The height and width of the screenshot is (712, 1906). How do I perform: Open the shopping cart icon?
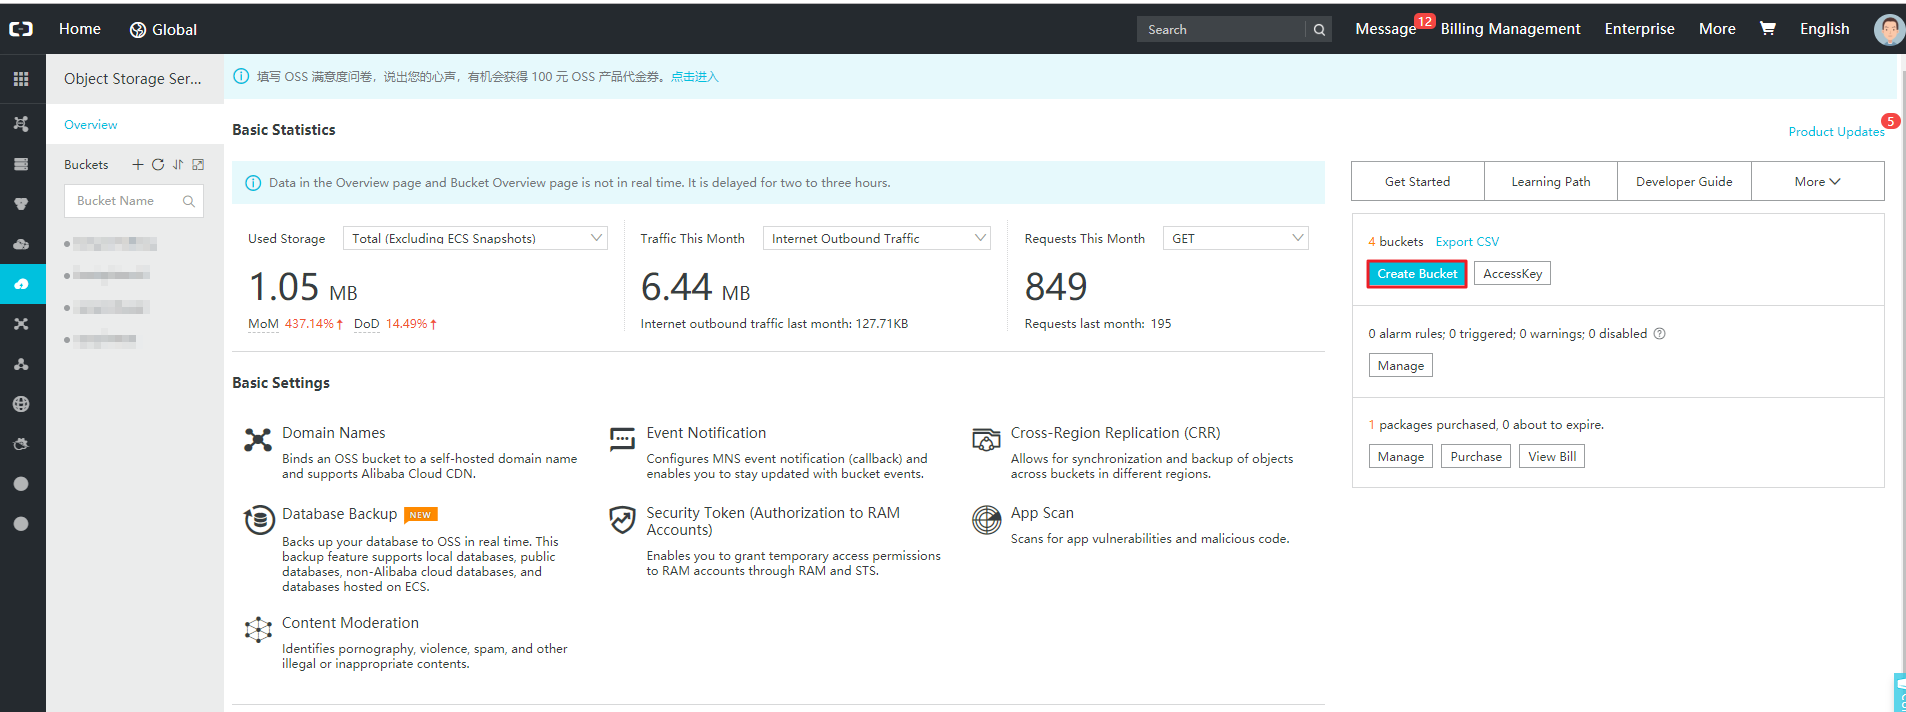coord(1767,29)
